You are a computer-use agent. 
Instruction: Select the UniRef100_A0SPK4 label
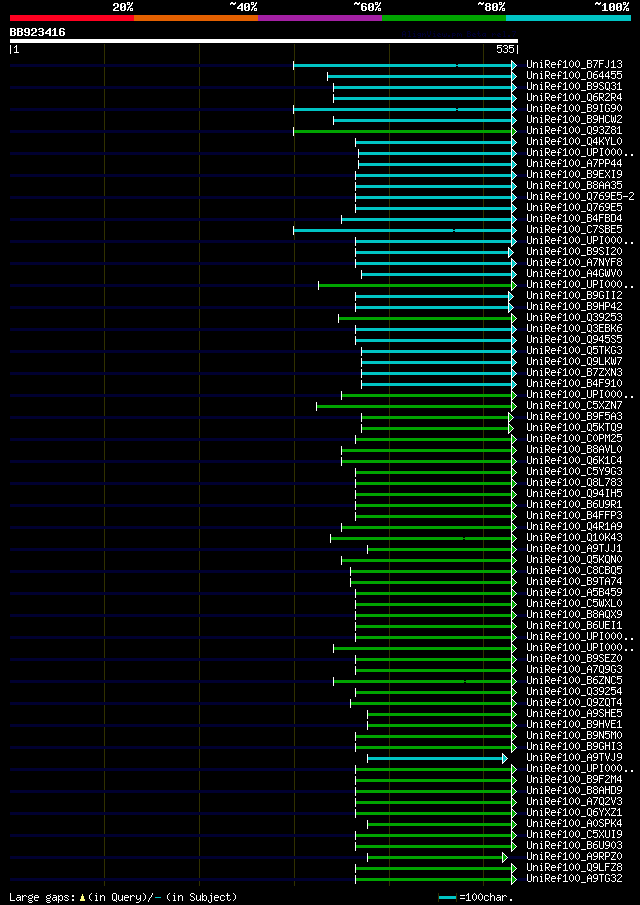tap(574, 824)
